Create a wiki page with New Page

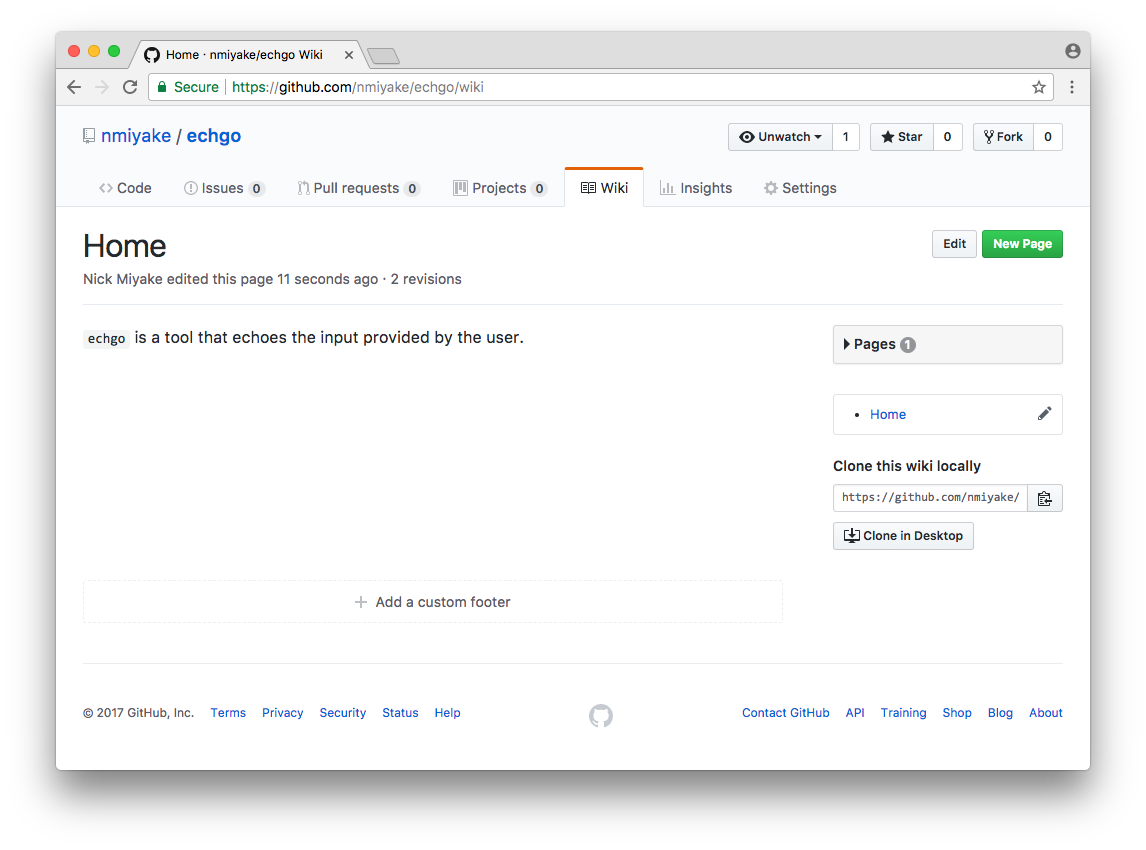[x=1022, y=244]
